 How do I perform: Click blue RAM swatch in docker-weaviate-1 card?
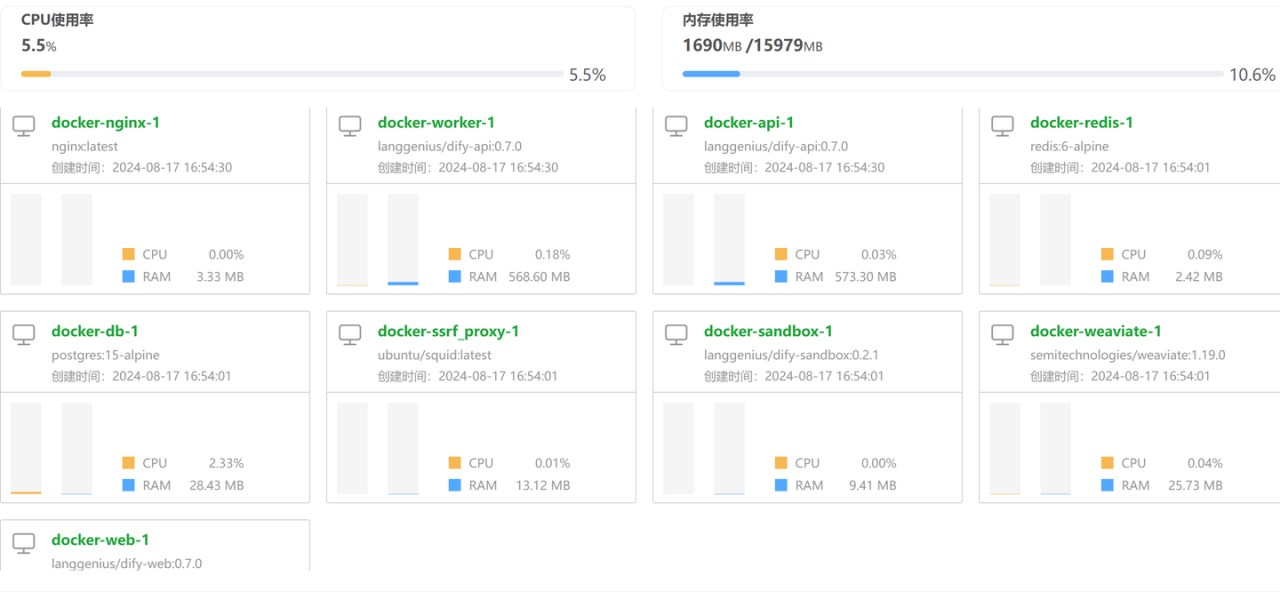click(x=1107, y=485)
